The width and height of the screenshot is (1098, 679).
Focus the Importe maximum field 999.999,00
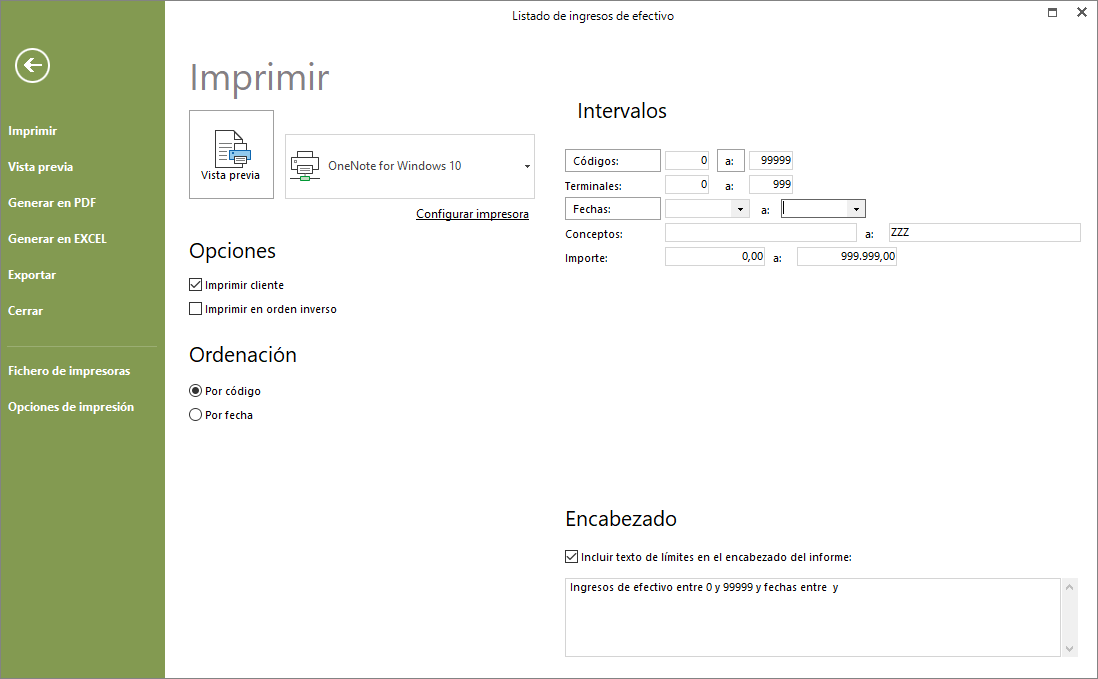point(847,257)
